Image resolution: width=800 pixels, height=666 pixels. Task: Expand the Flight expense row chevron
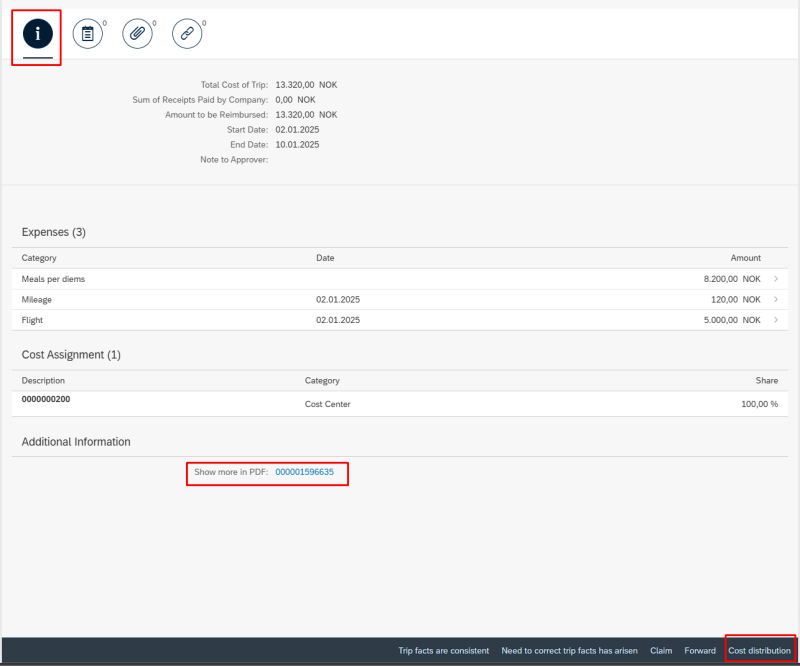pos(776,320)
